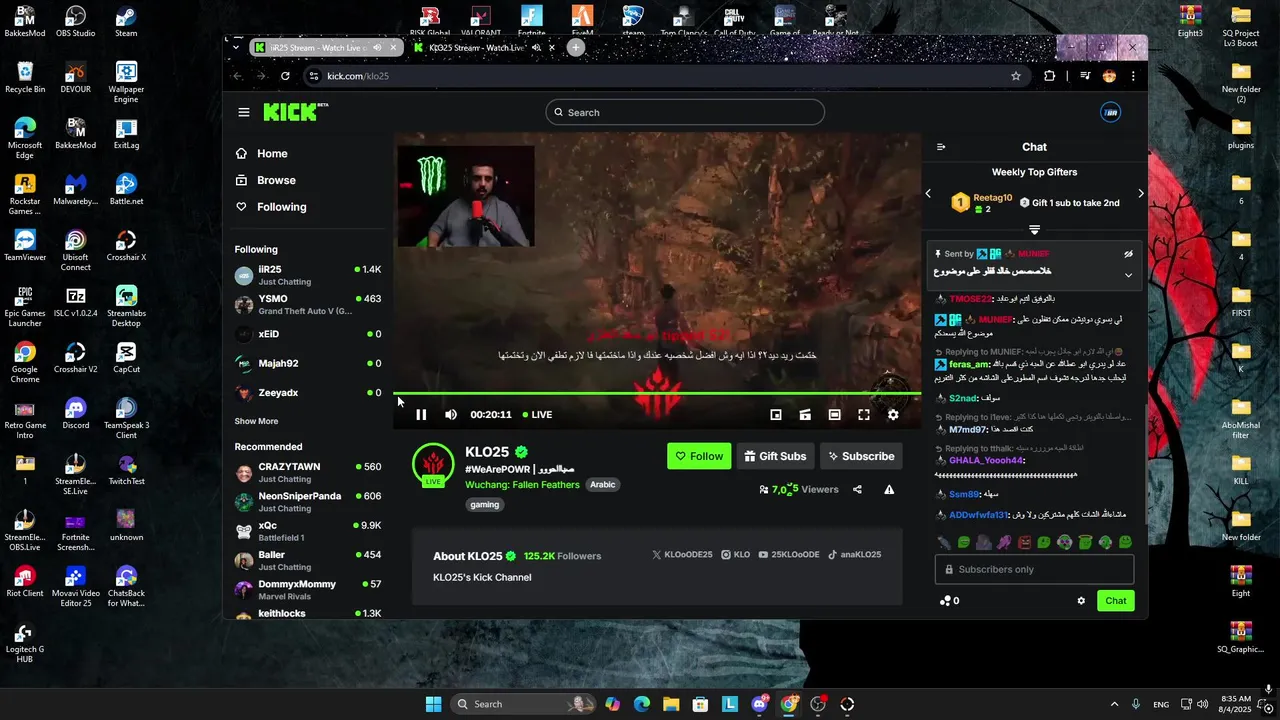Screen dimensions: 1280x720
Task: Open video player settings gear
Action: (893, 414)
